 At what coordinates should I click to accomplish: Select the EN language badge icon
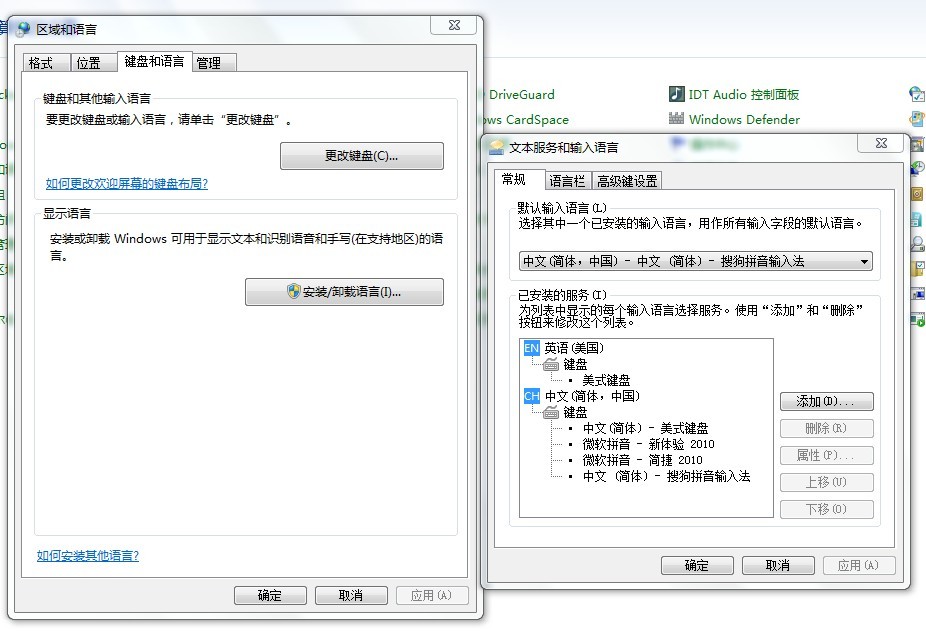click(x=532, y=348)
